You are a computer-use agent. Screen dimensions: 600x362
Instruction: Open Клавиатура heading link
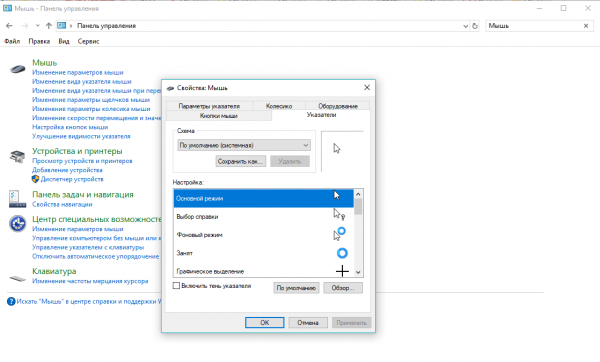pyautogui.click(x=54, y=271)
